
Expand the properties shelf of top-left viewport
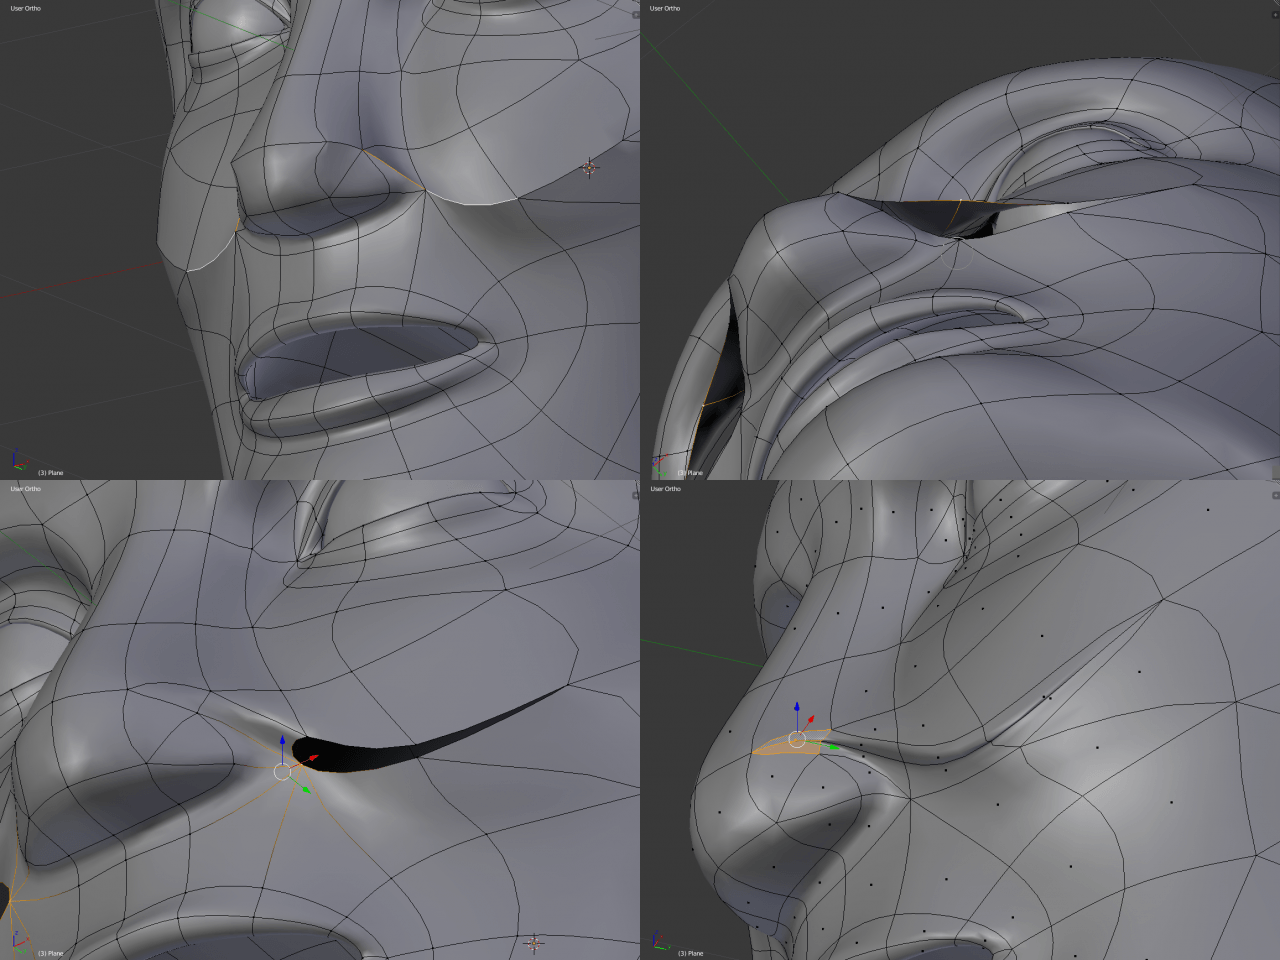[x=636, y=15]
